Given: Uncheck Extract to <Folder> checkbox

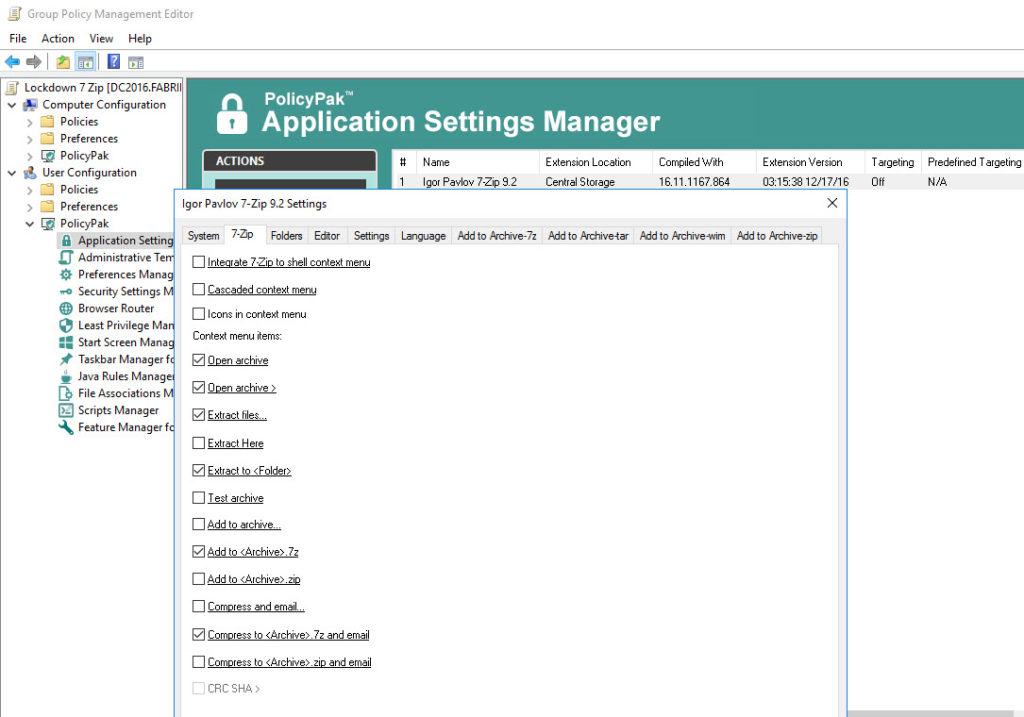Looking at the screenshot, I should pyautogui.click(x=199, y=470).
